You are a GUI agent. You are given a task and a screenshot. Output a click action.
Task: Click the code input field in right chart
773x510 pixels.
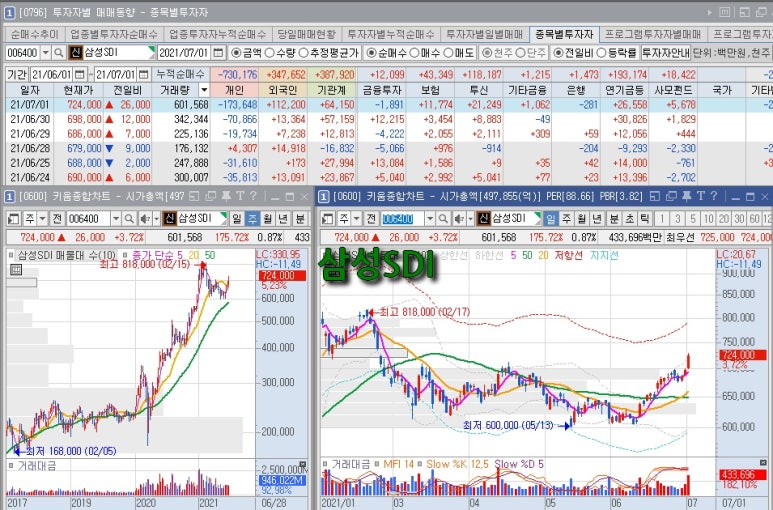coord(402,218)
